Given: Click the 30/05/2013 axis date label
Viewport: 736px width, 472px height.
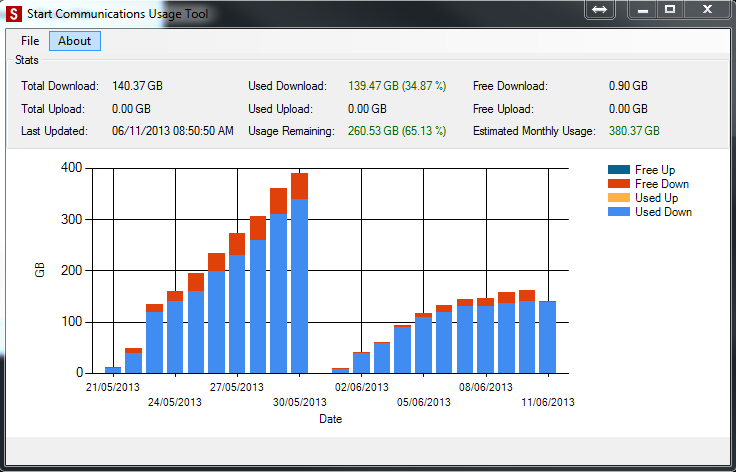Looking at the screenshot, I should (x=299, y=402).
